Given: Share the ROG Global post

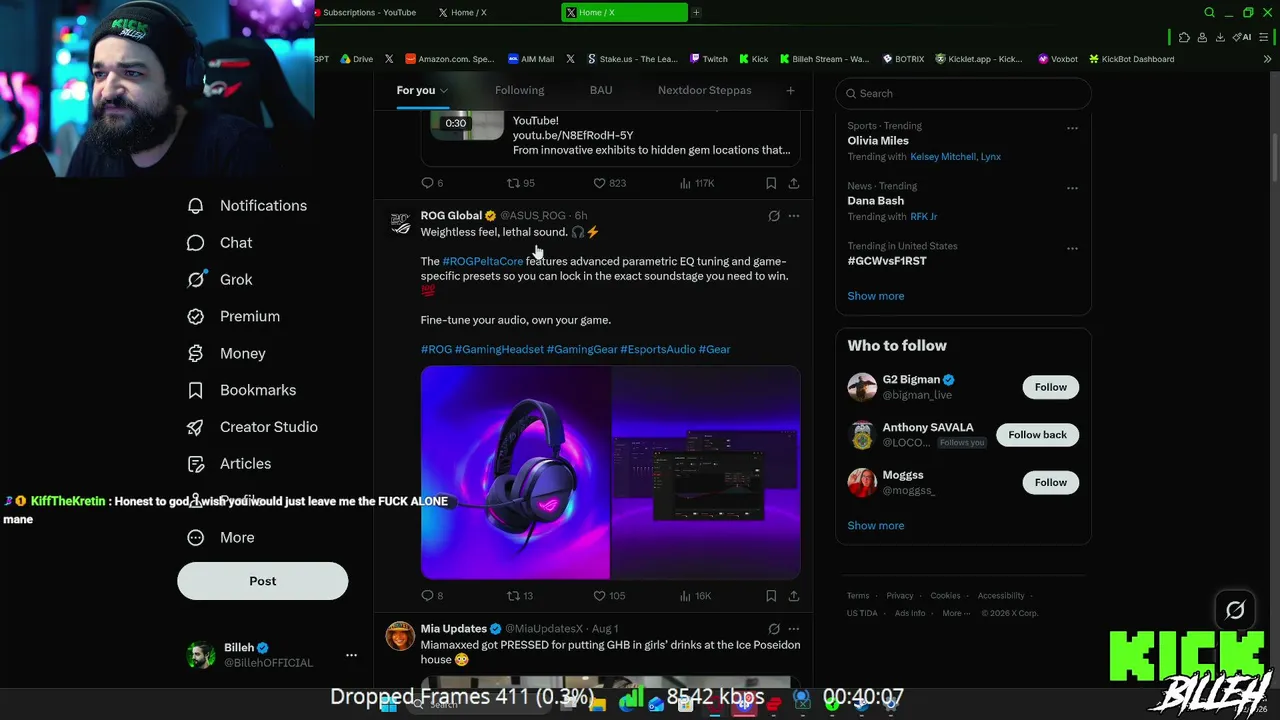Looking at the screenshot, I should tap(794, 596).
